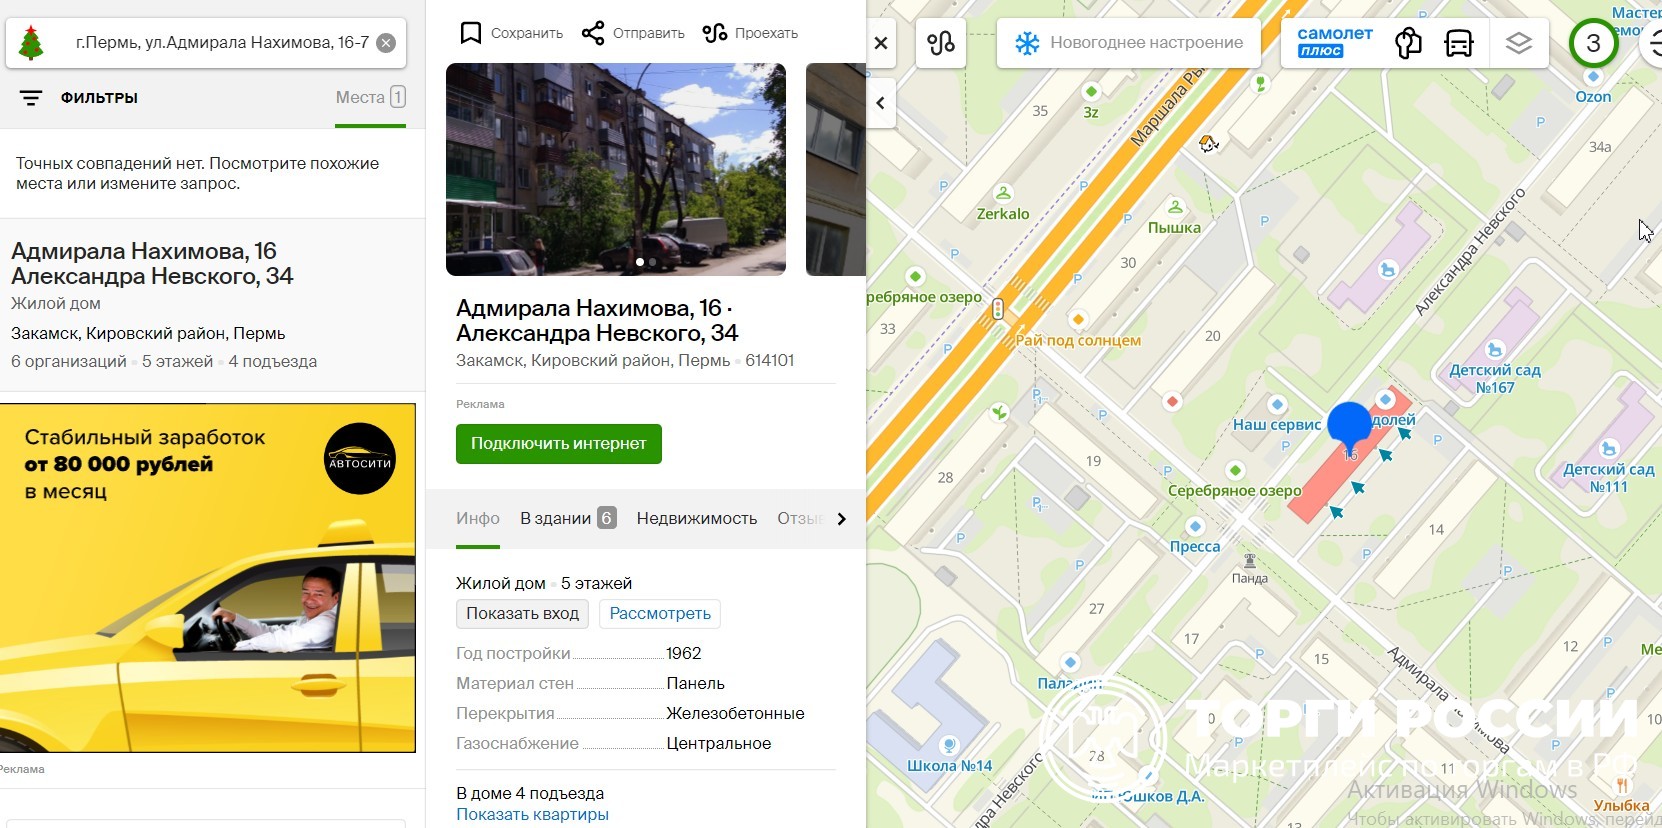Image resolution: width=1662 pixels, height=828 pixels.
Task: Open the Недвижимость tab
Action: pos(696,518)
